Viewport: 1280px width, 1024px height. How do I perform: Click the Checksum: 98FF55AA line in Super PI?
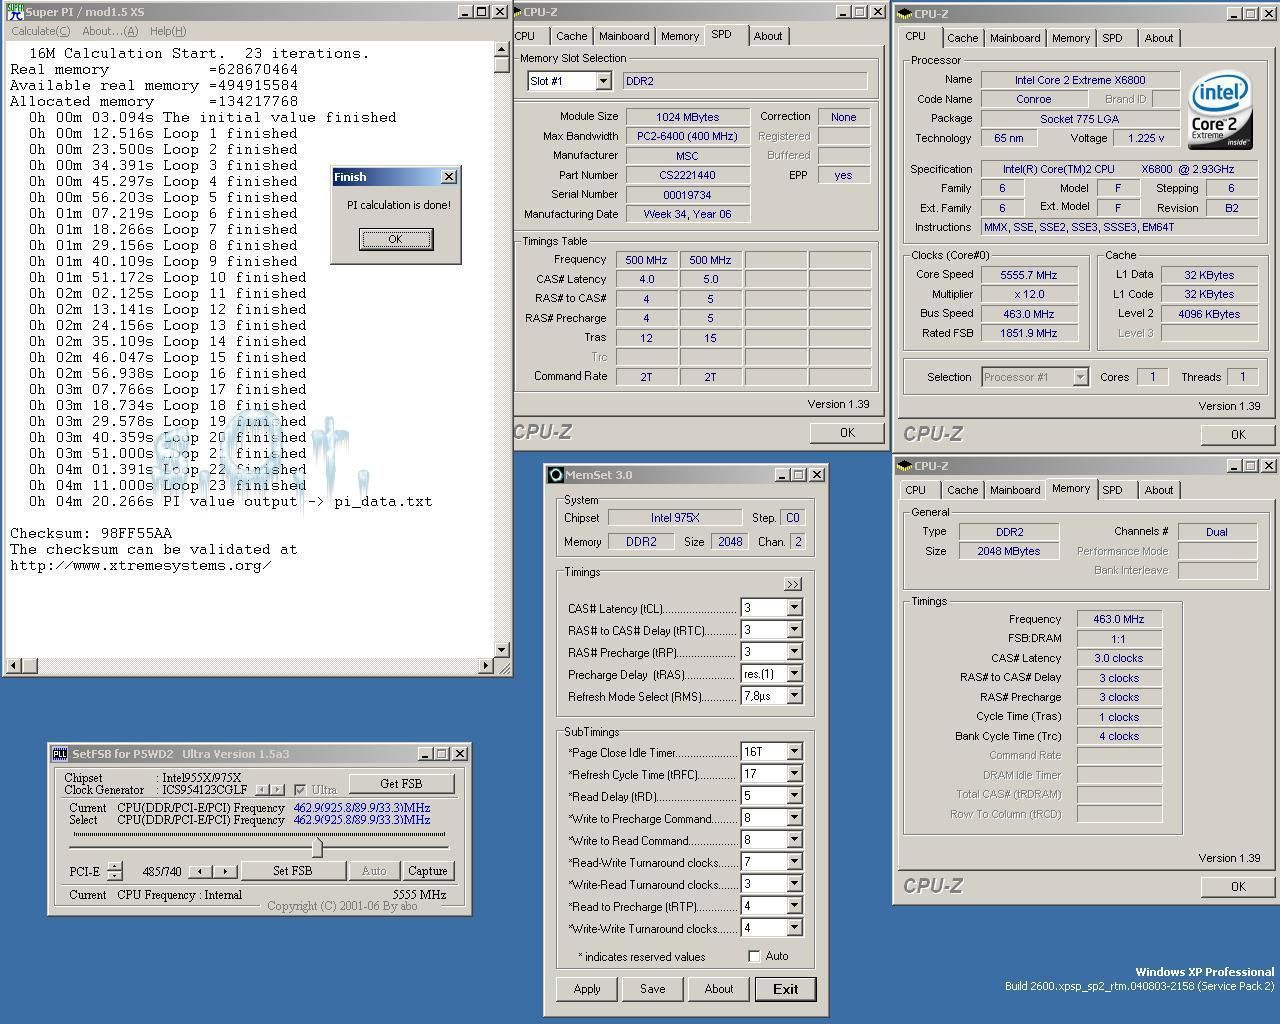[91, 533]
